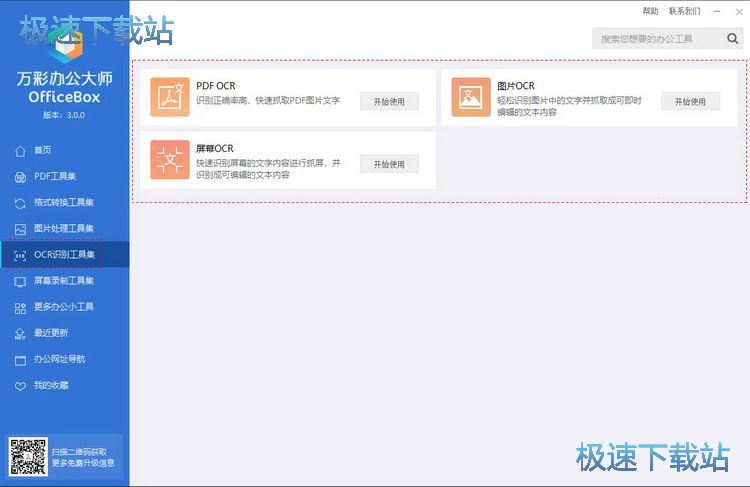This screenshot has height=487, width=750.
Task: Open 我的收藏 menu item
Action: (x=65, y=385)
